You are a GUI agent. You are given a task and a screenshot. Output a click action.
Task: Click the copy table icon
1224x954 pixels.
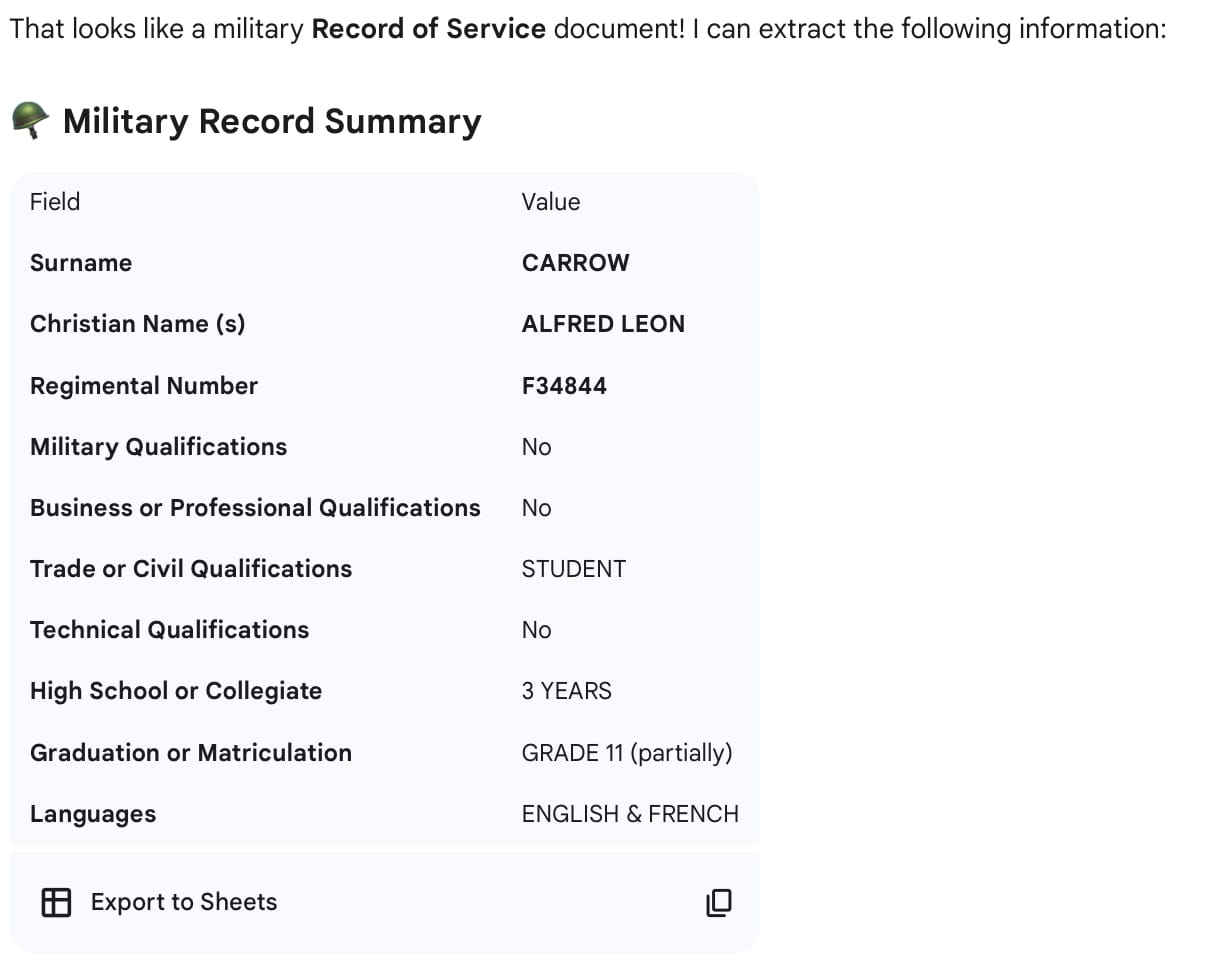click(x=719, y=902)
